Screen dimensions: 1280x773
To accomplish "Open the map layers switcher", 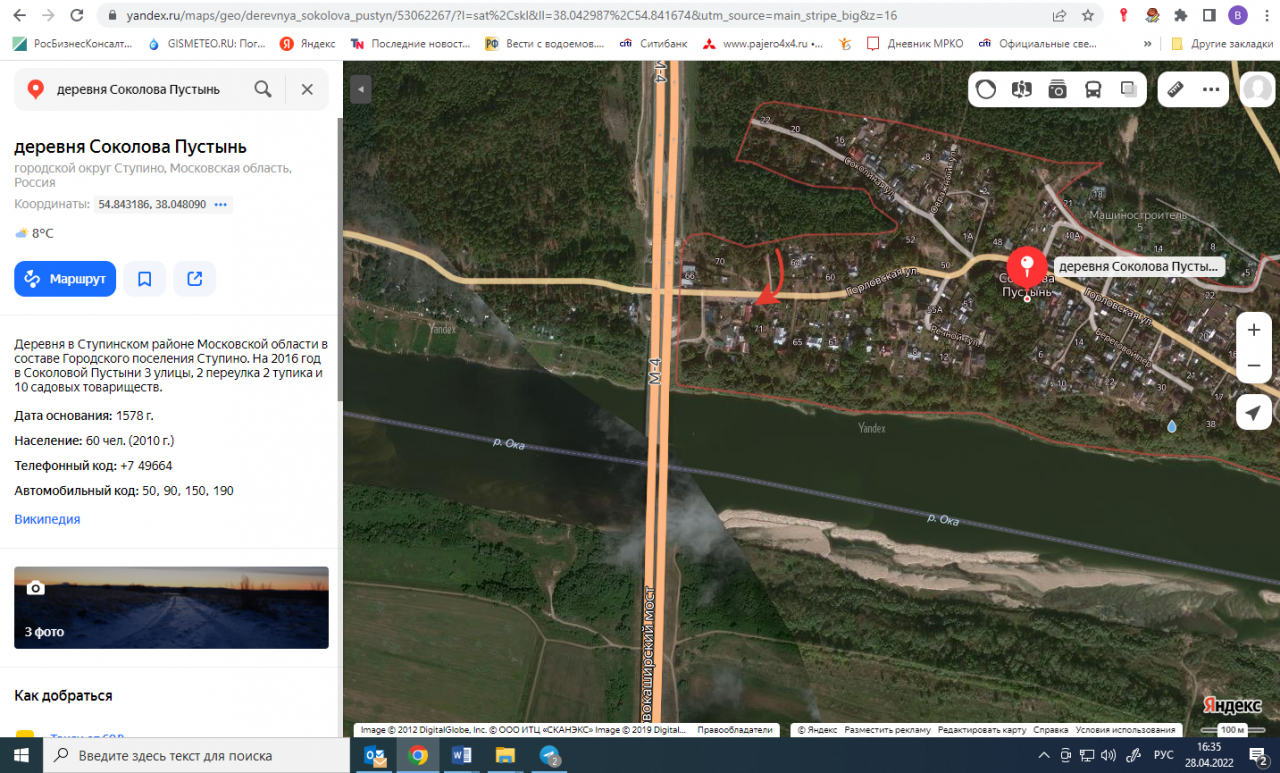I will click(1129, 89).
